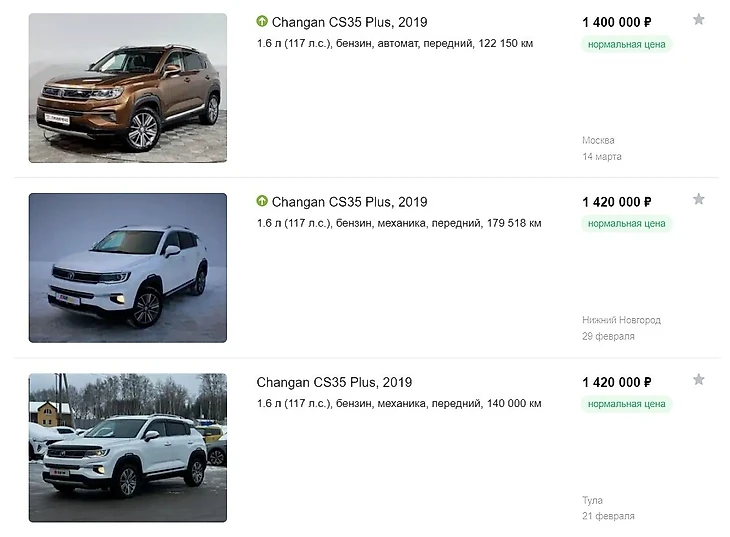
Task: Open Changan CS35 Plus title with 122 150 km
Action: (x=349, y=21)
